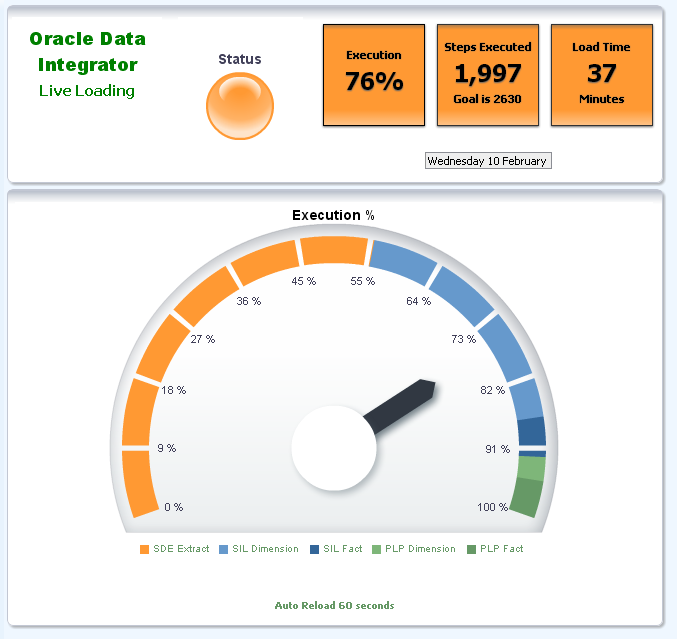
Task: Click the dark green PLP Fact gauge segment
Action: point(527,497)
